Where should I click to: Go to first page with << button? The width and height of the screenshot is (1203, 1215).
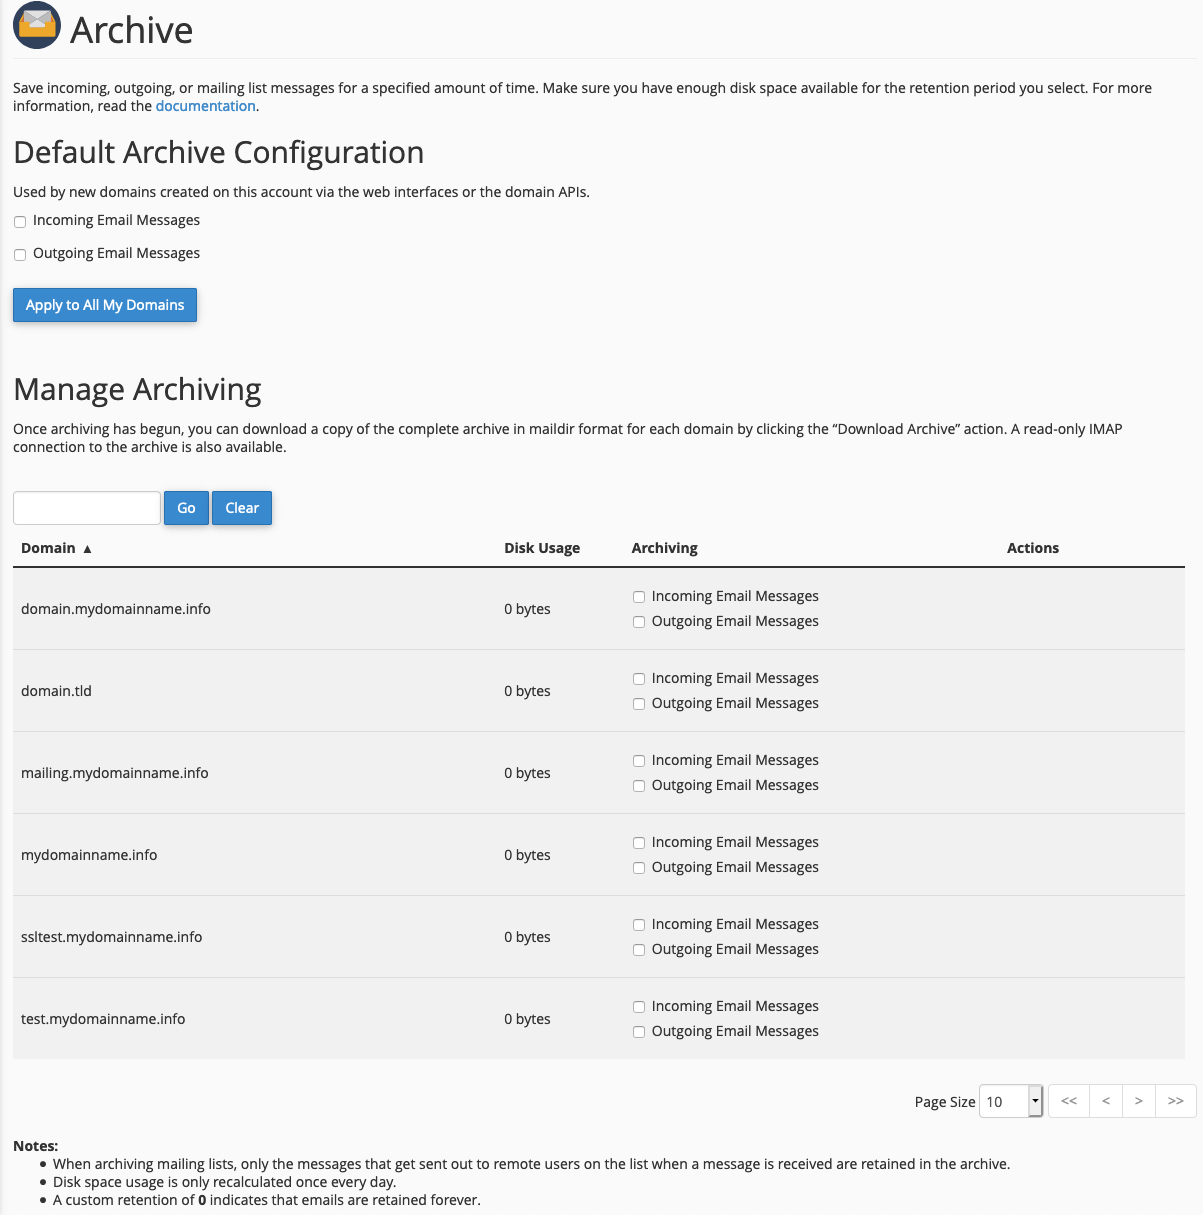(x=1068, y=1101)
